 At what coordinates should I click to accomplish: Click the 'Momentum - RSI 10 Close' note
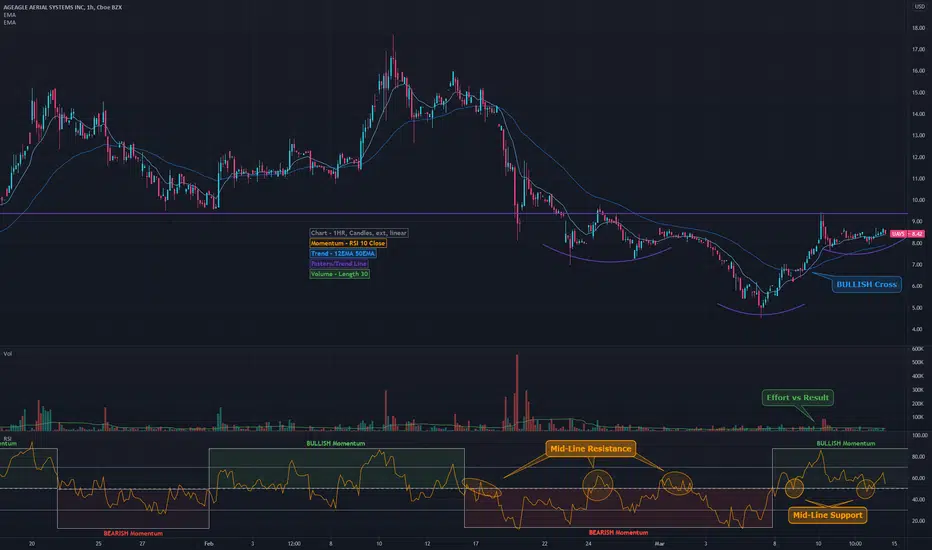click(348, 243)
